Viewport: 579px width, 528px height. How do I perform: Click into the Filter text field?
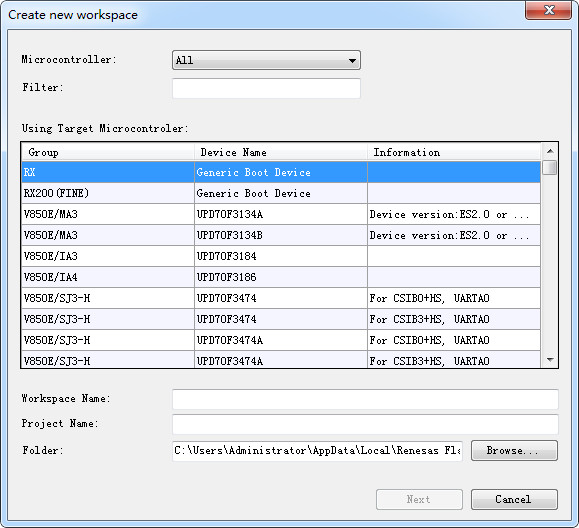[266, 88]
